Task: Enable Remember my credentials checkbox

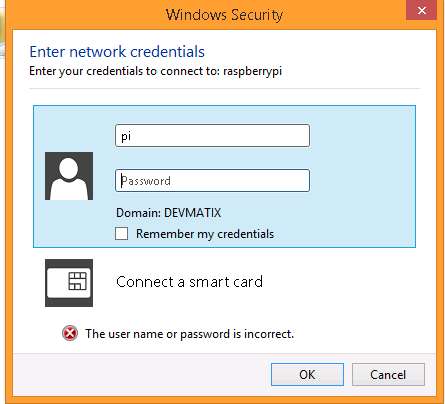Action: 121,234
